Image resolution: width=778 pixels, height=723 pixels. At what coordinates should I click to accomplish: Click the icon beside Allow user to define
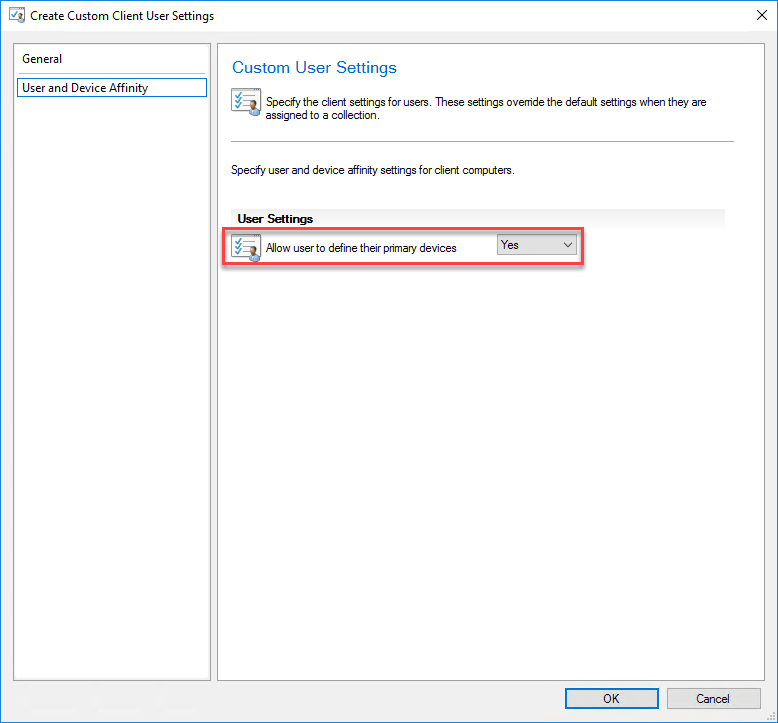pyautogui.click(x=246, y=247)
